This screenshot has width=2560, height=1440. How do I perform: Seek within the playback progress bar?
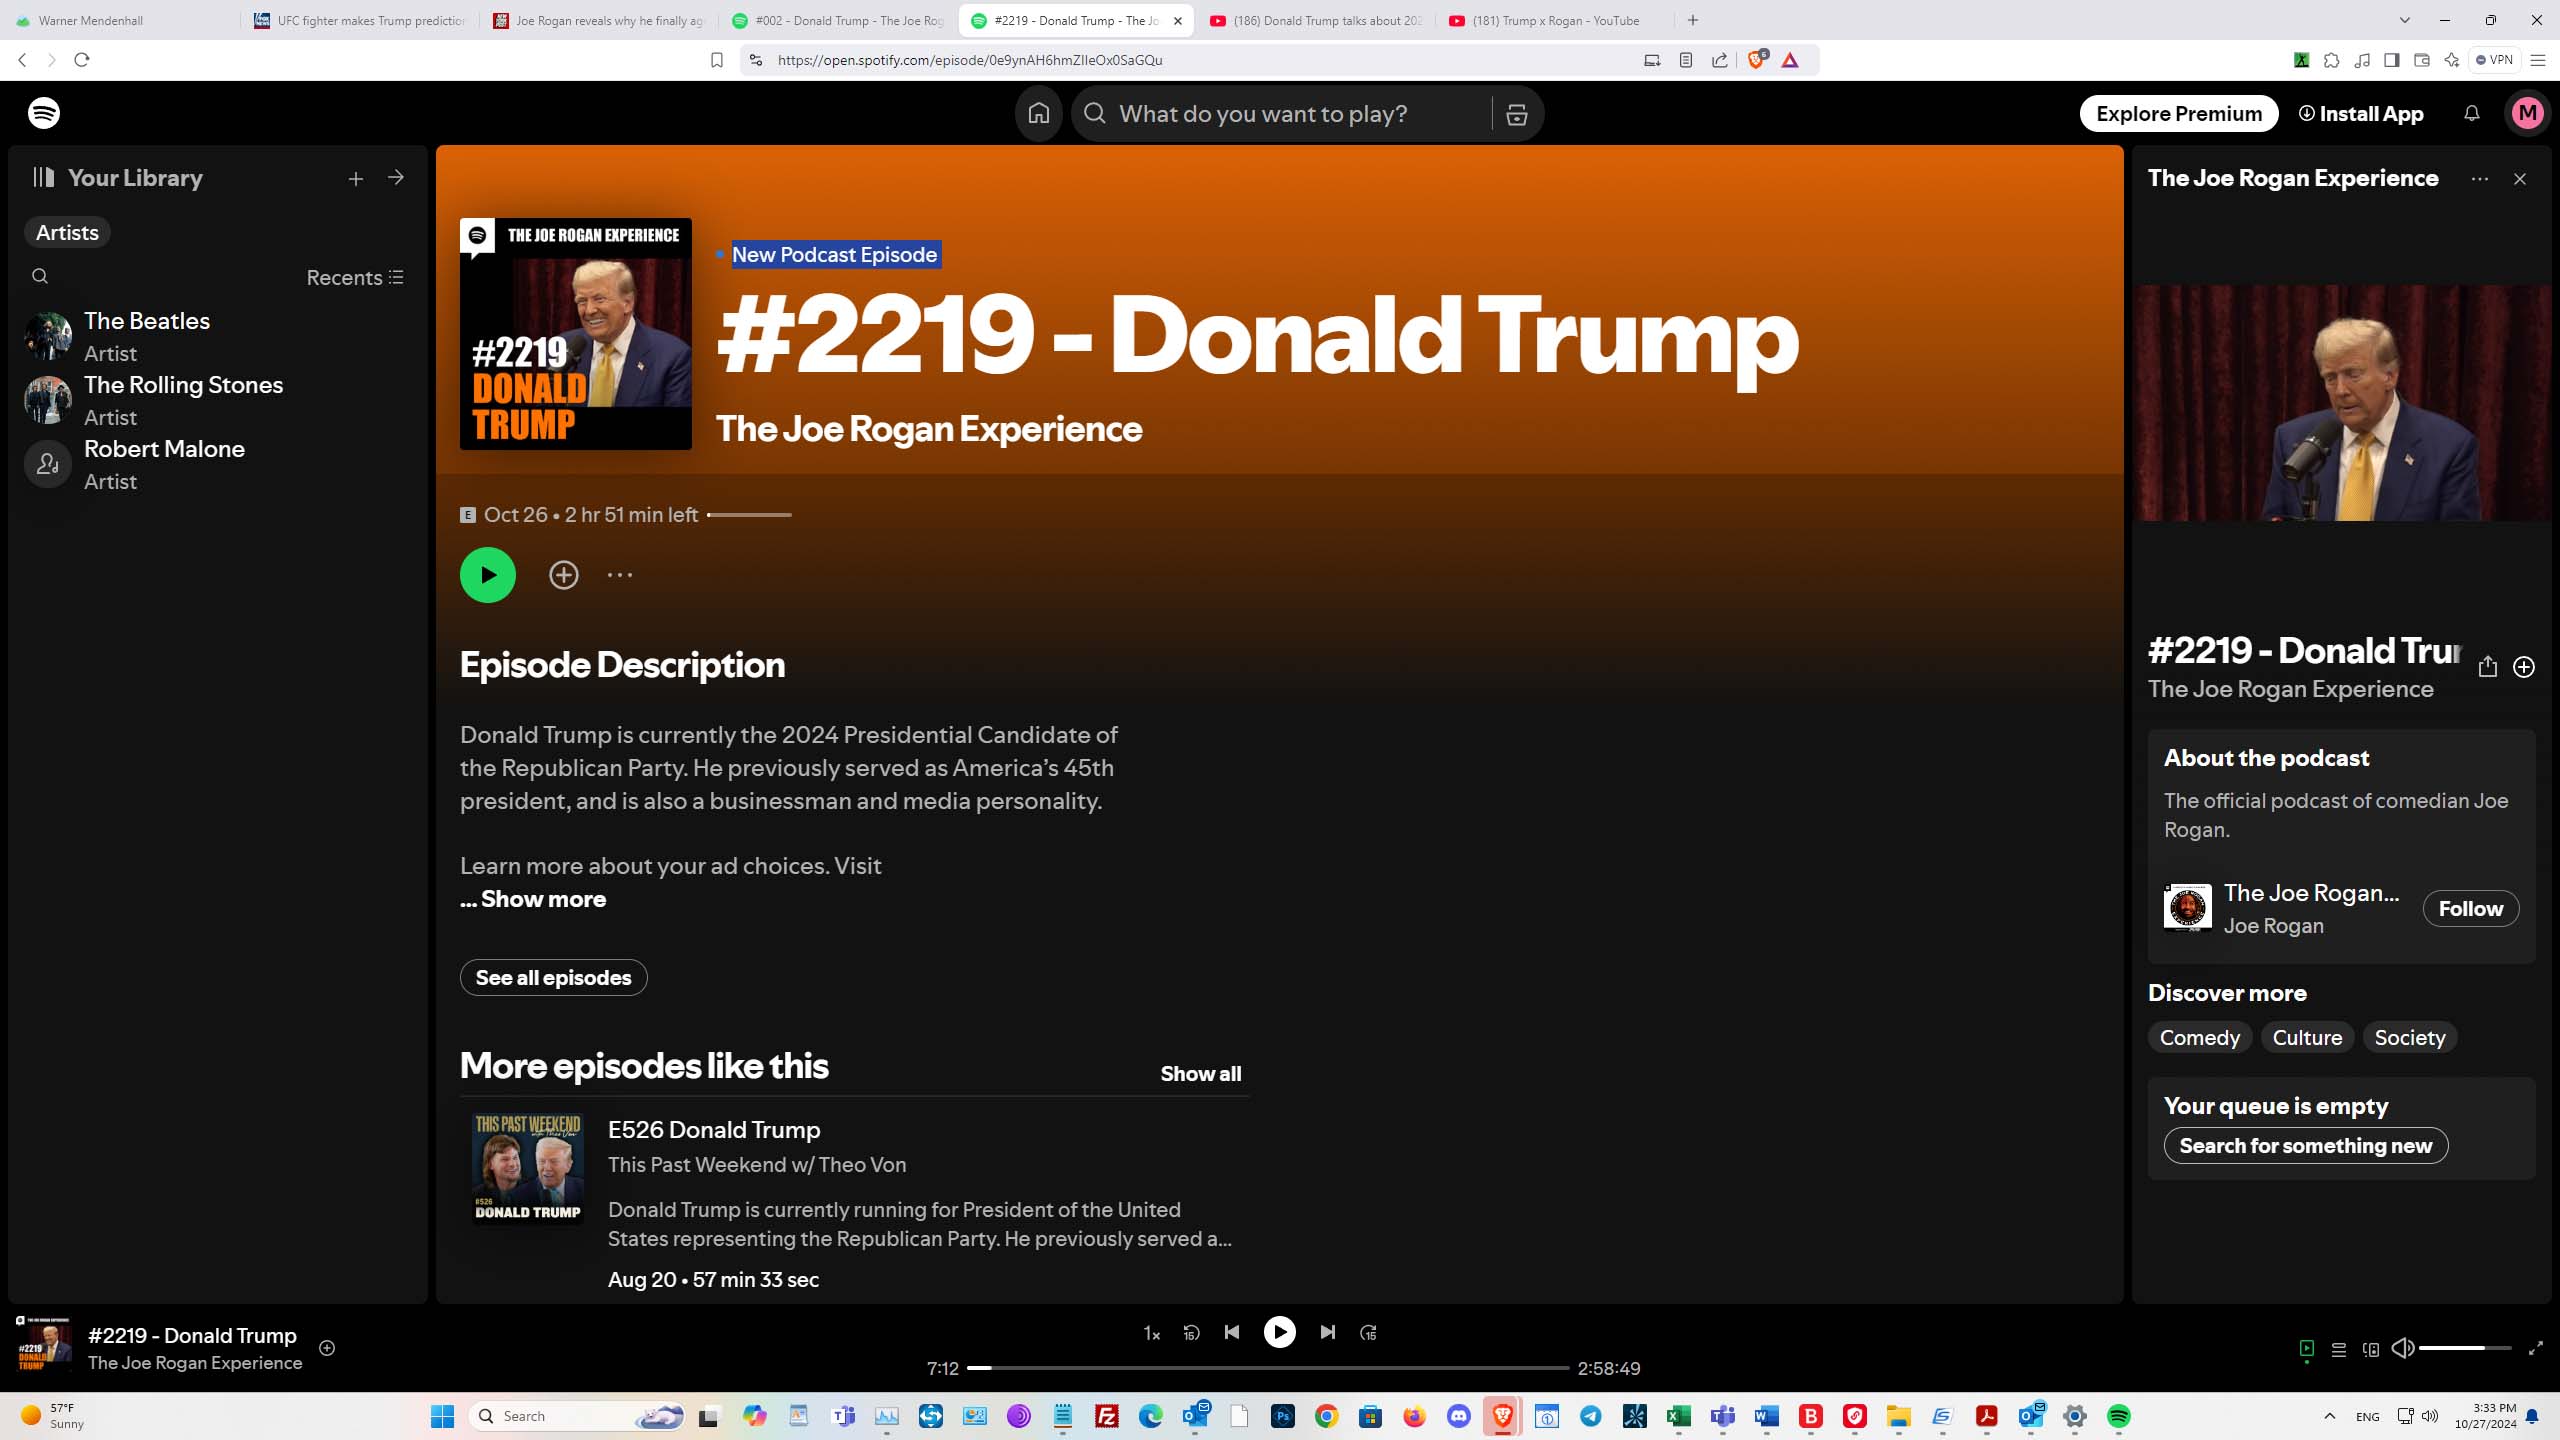click(x=1268, y=1368)
